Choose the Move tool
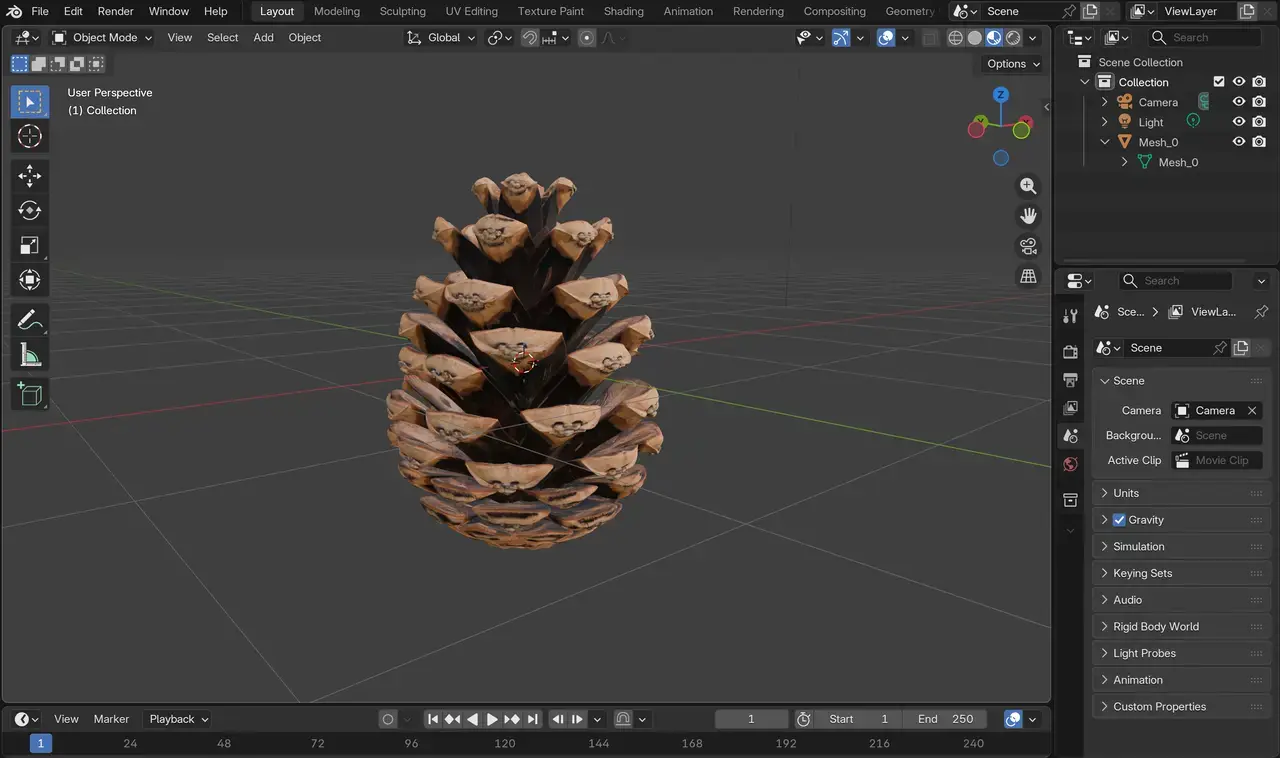1280x758 pixels. click(x=29, y=177)
